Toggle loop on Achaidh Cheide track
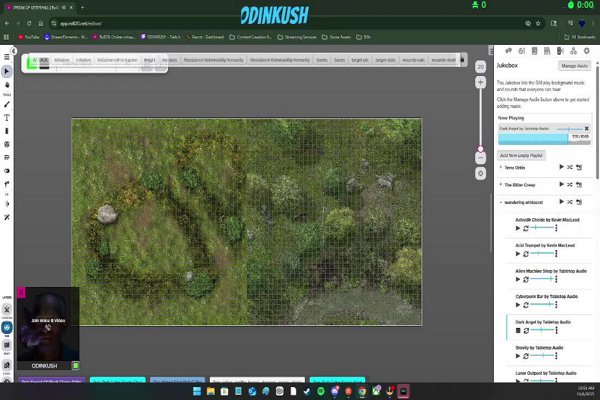This screenshot has height=400, width=600. pos(526,230)
